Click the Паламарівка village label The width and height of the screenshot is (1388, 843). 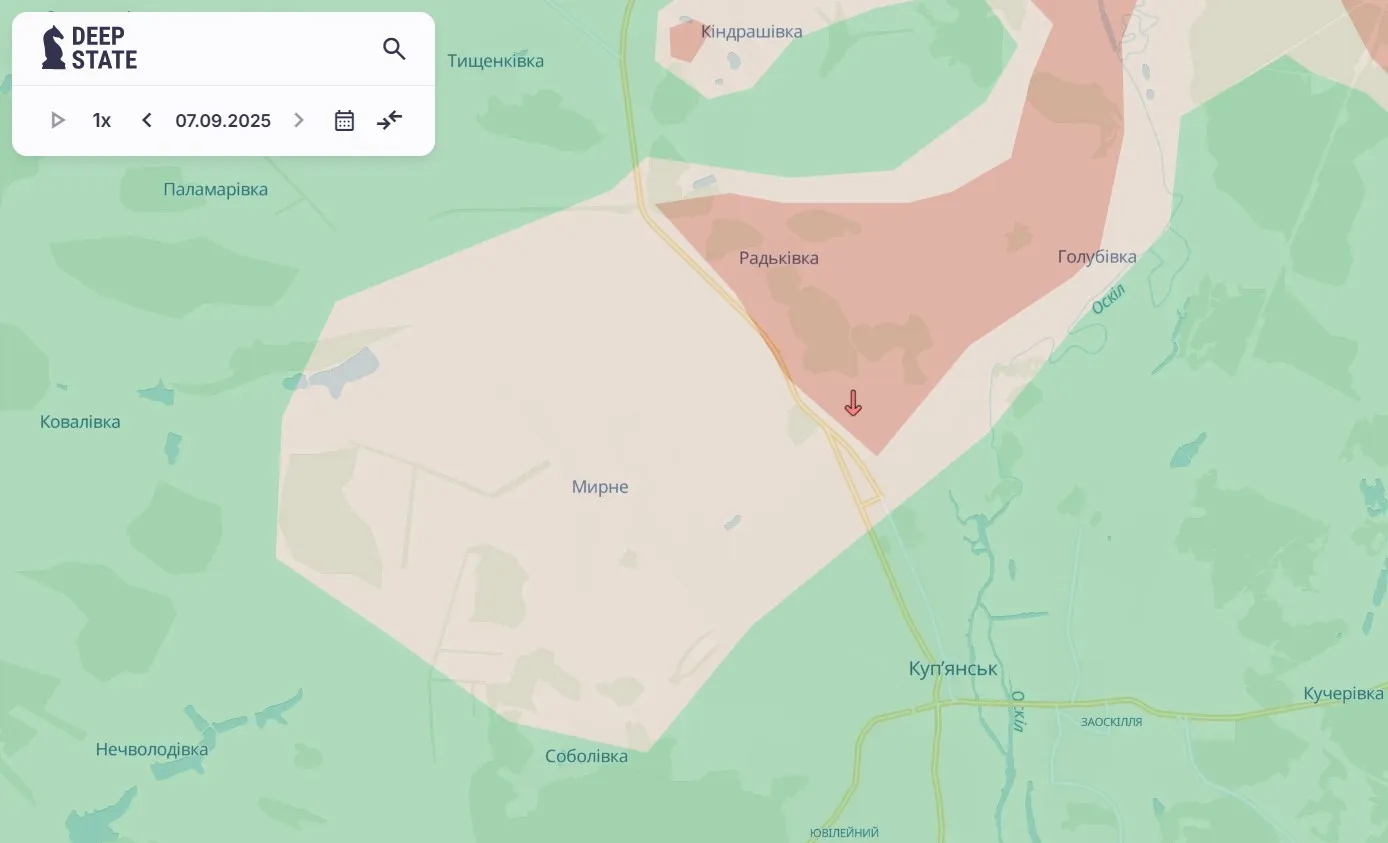216,189
